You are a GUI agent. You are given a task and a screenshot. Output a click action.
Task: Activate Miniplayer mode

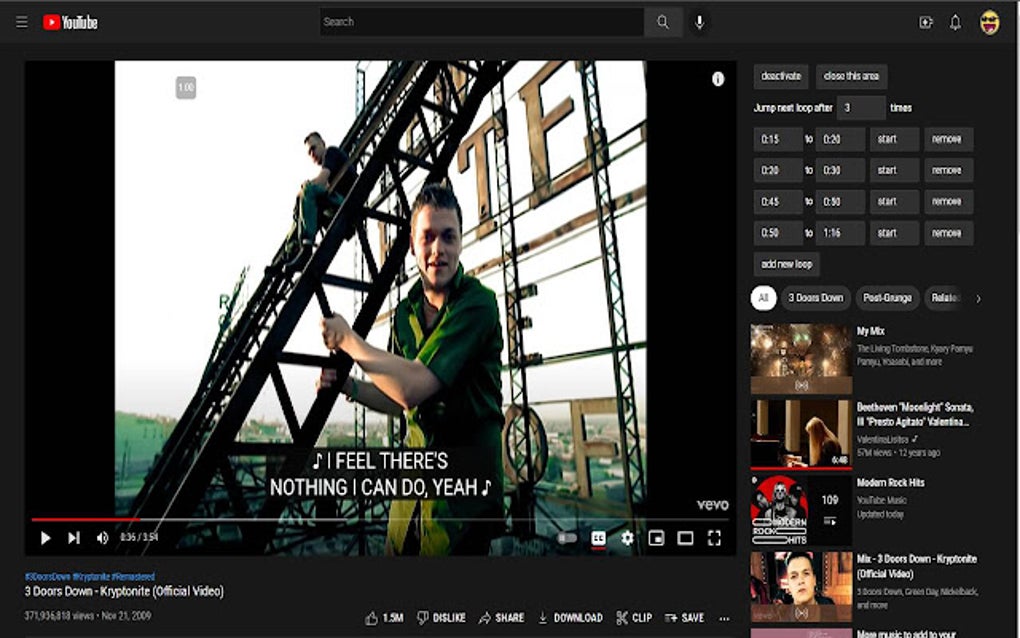655,537
